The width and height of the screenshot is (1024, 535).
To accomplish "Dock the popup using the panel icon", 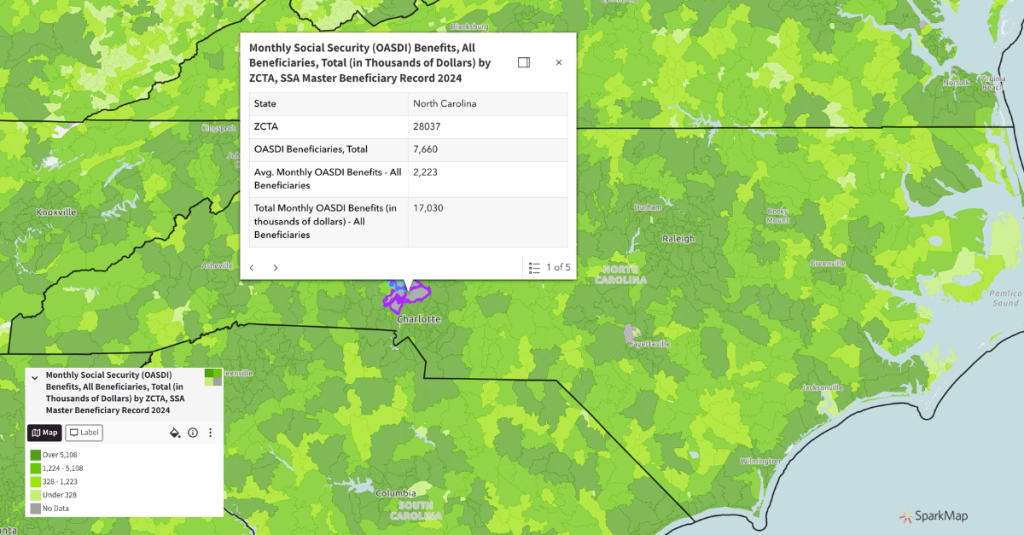I will [524, 63].
